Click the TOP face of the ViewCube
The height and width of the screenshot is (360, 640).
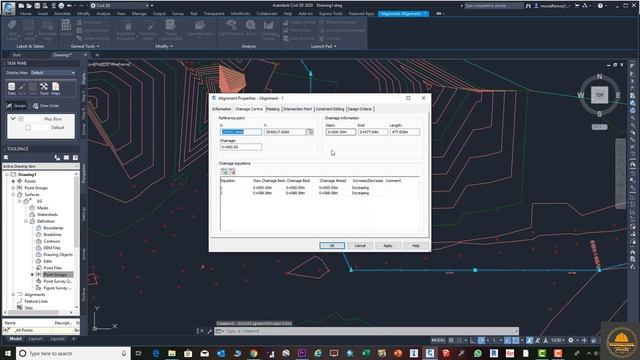pyautogui.click(x=599, y=95)
